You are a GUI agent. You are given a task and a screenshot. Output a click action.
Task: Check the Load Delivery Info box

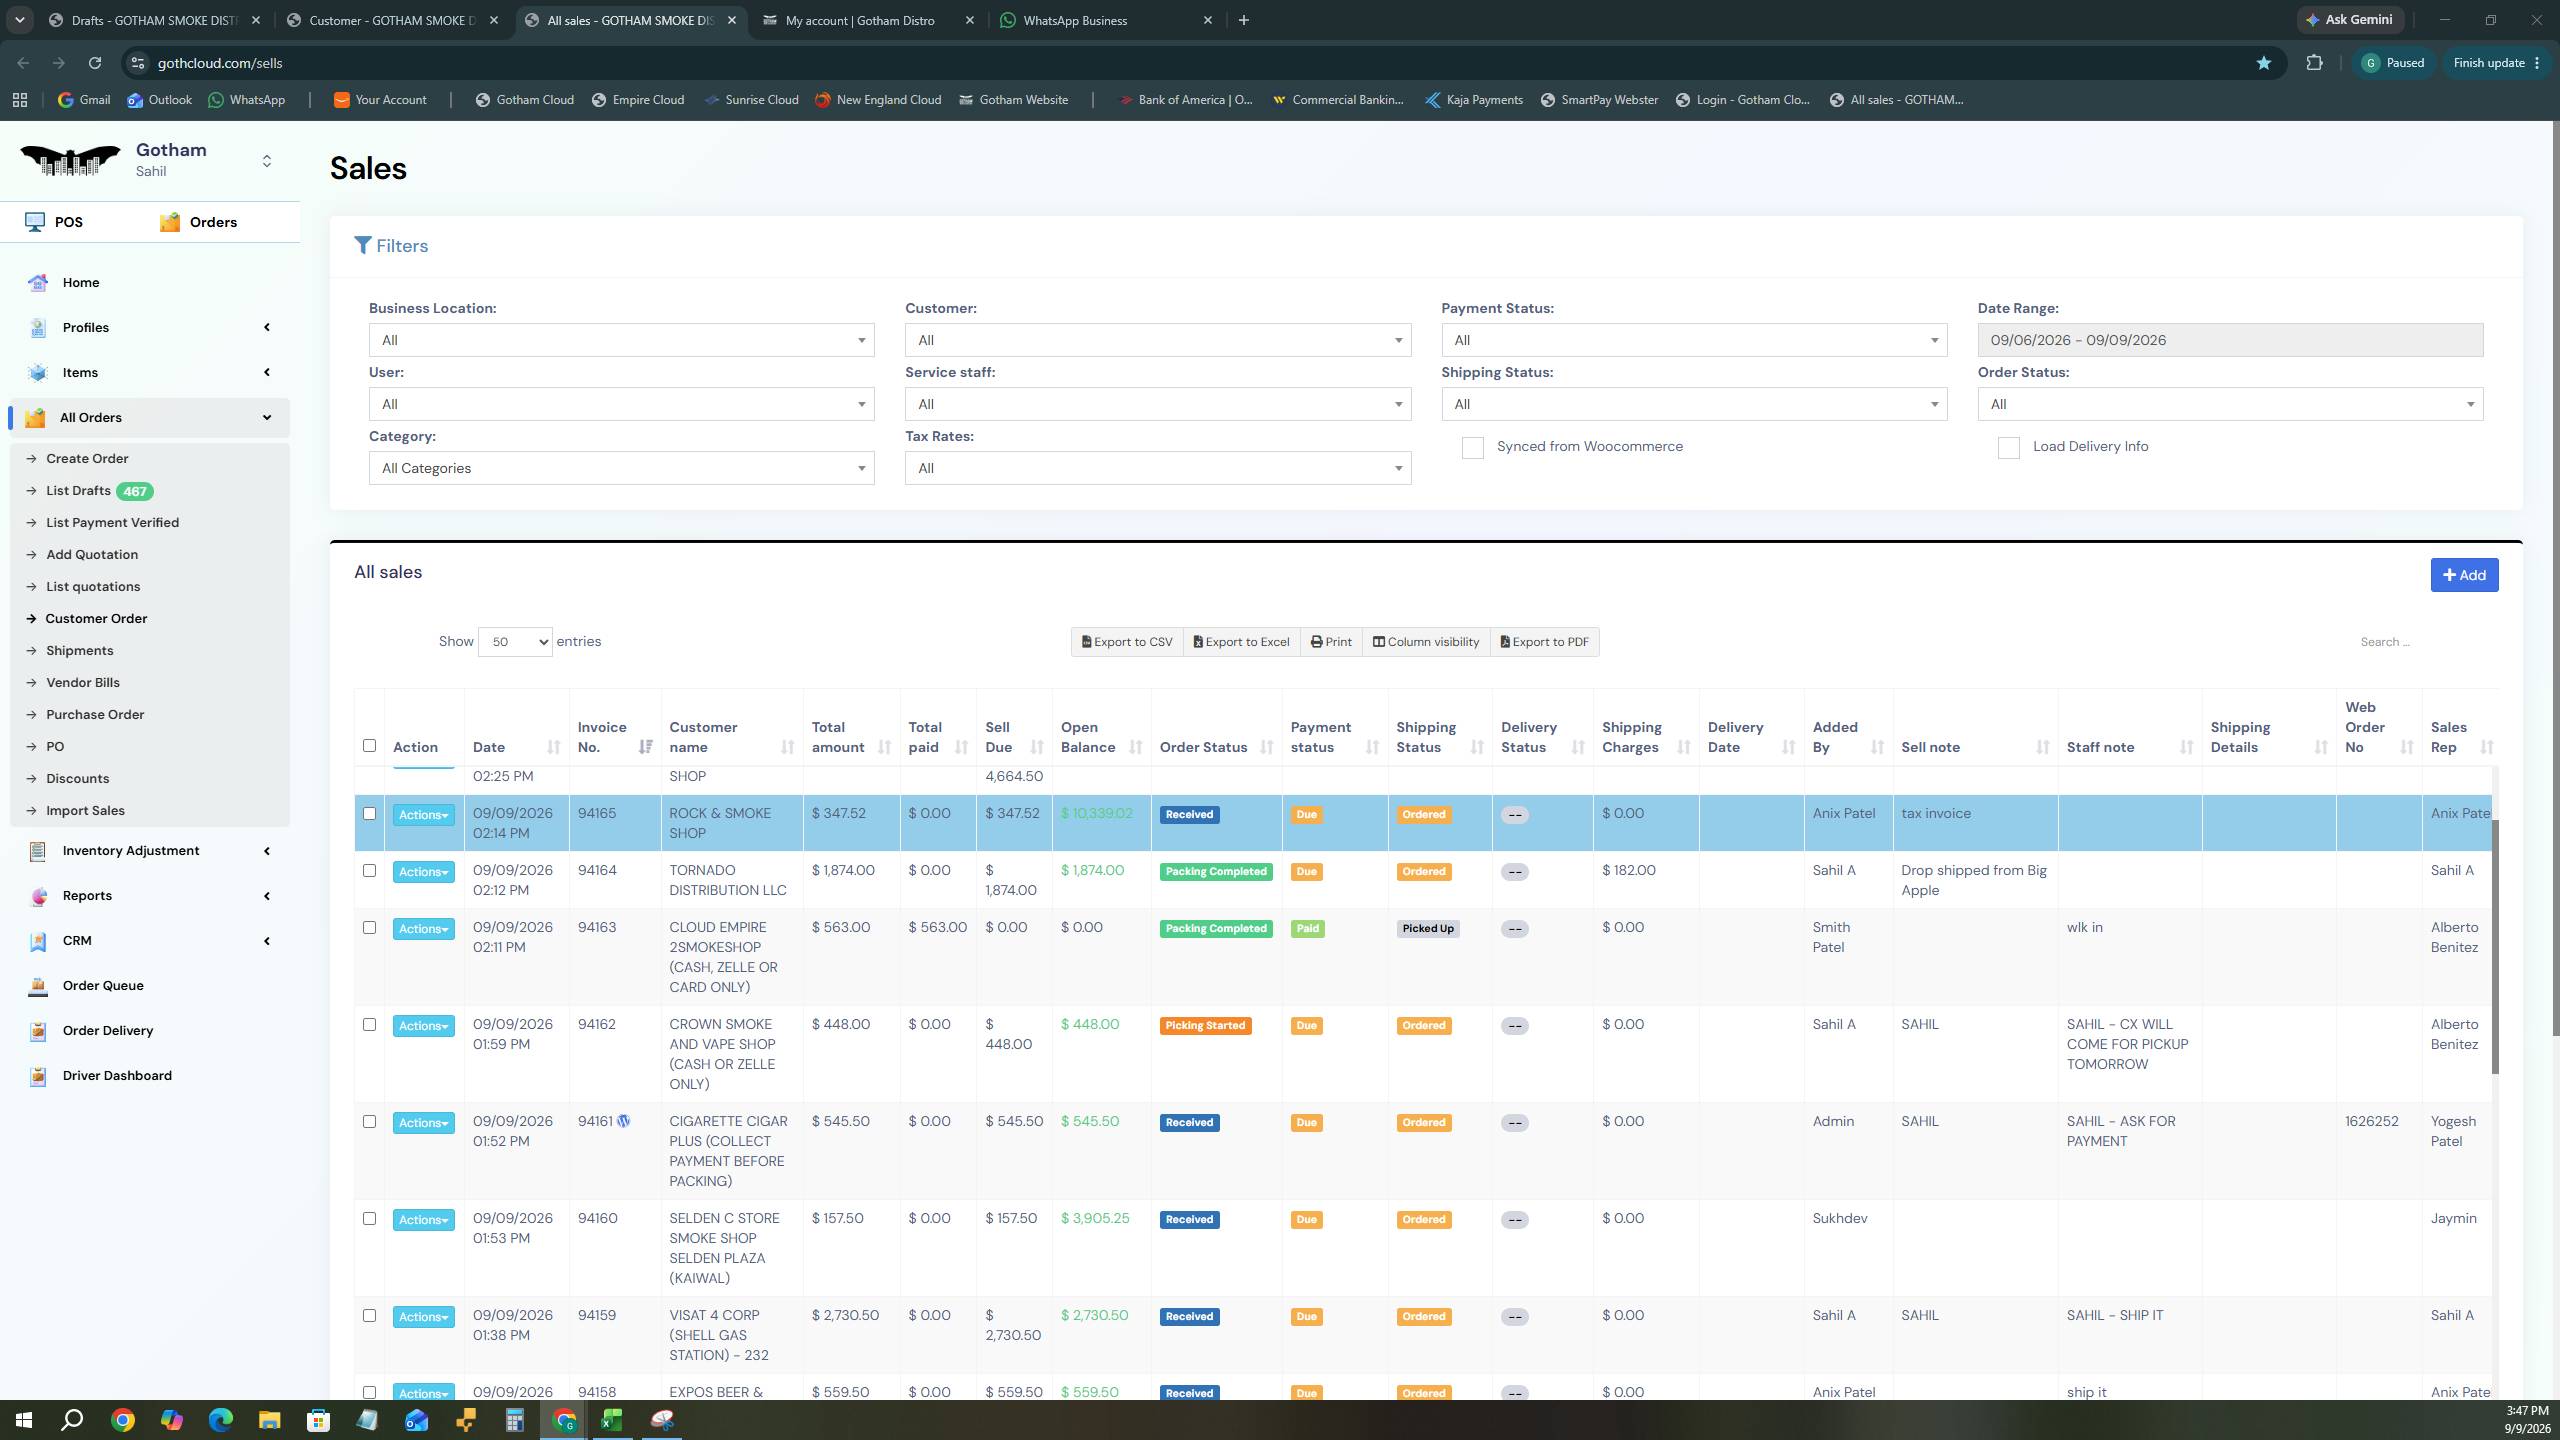click(2008, 448)
